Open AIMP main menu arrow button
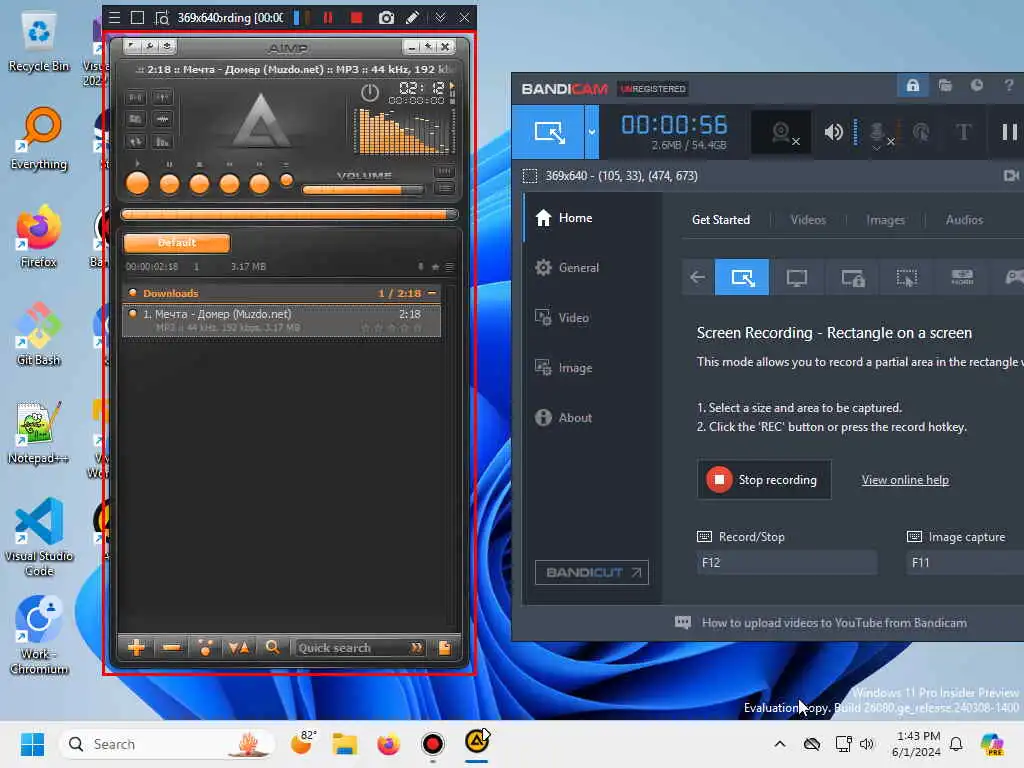1024x768 pixels. (x=131, y=46)
